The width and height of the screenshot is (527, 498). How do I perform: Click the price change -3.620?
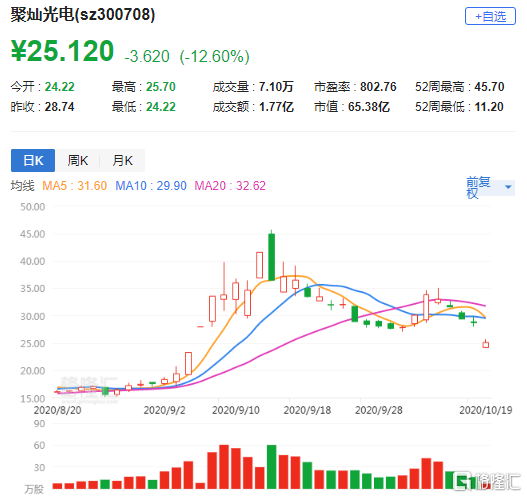point(147,56)
